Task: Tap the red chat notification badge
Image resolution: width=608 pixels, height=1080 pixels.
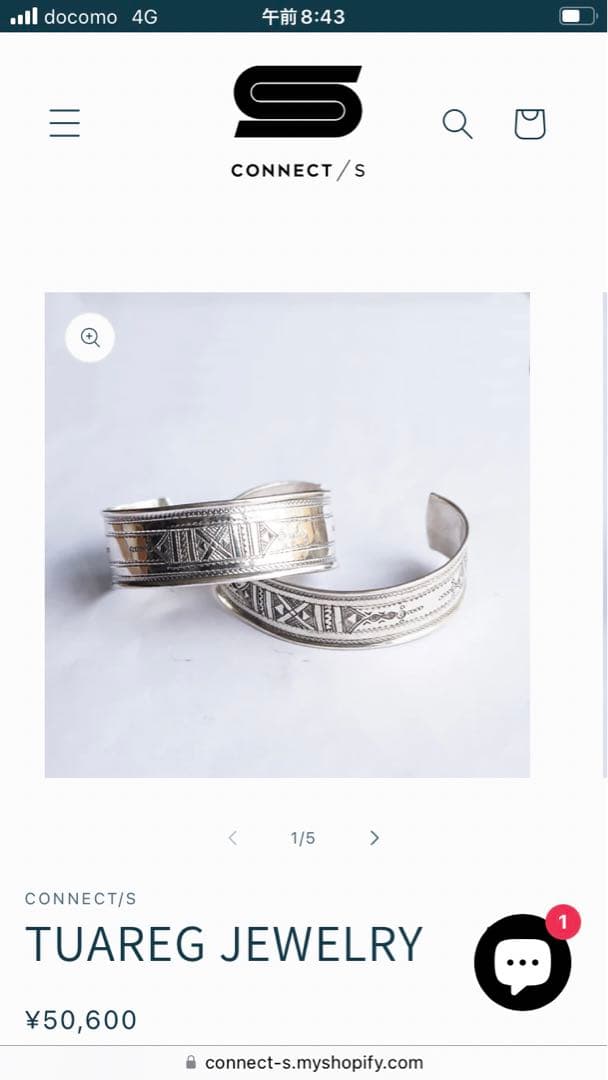Action: click(x=563, y=922)
